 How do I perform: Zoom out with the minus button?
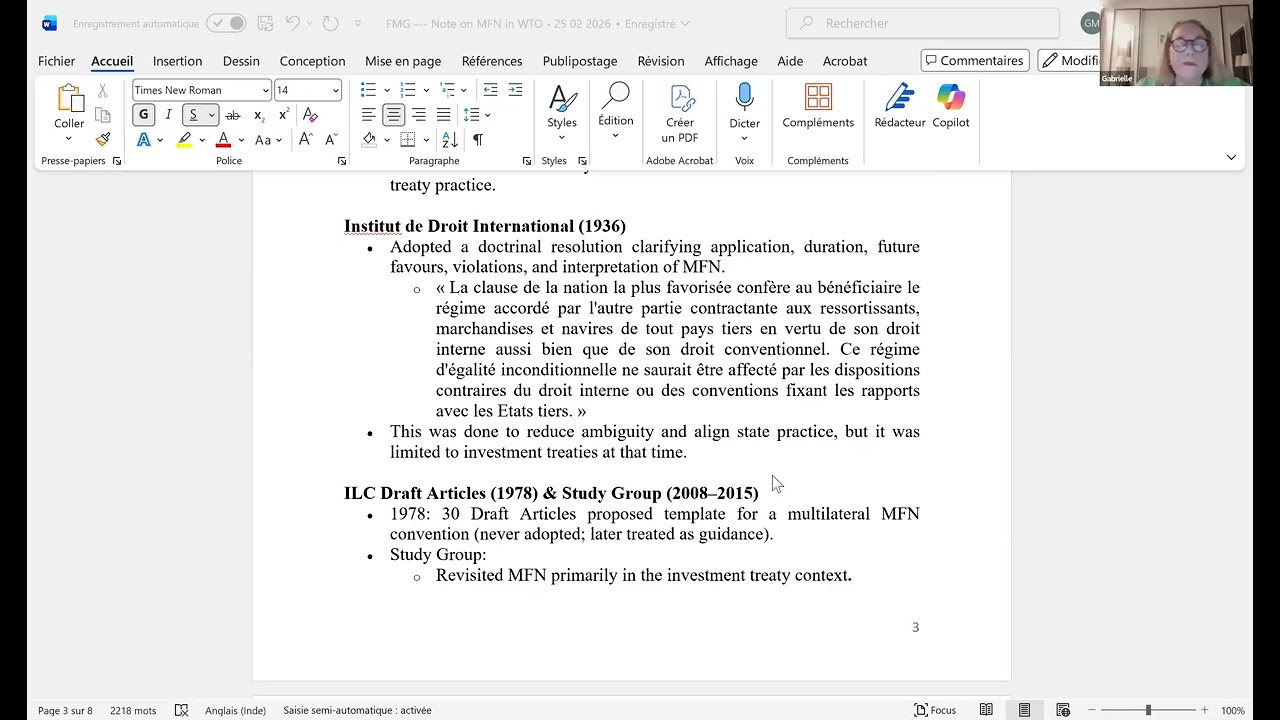pyautogui.click(x=1089, y=710)
